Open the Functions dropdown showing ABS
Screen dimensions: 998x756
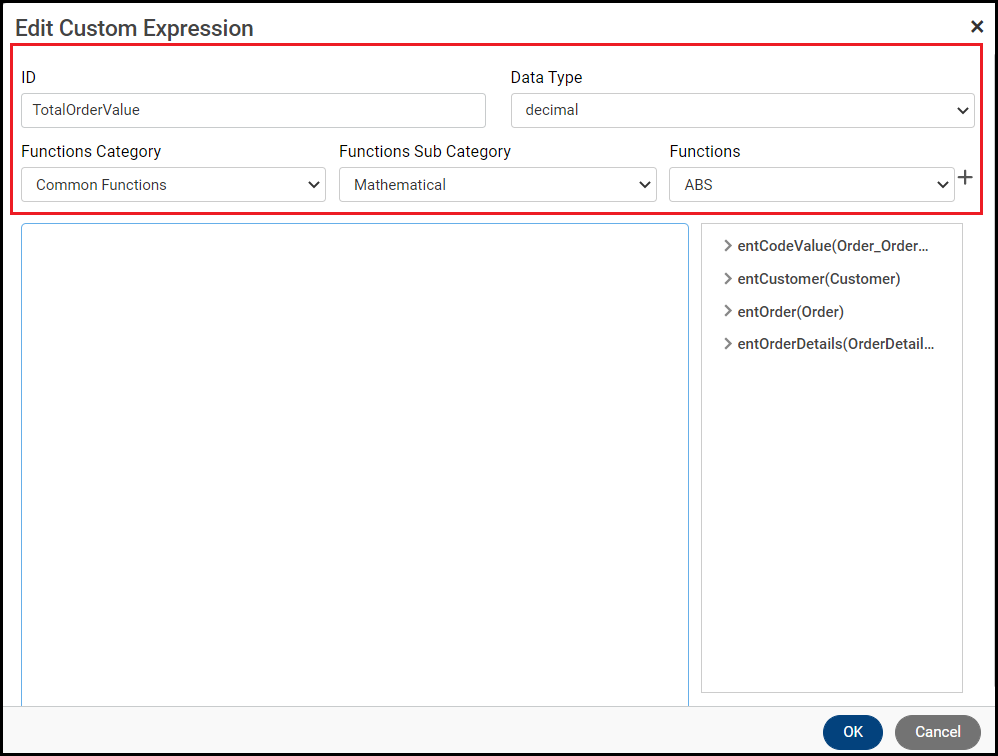click(x=811, y=185)
